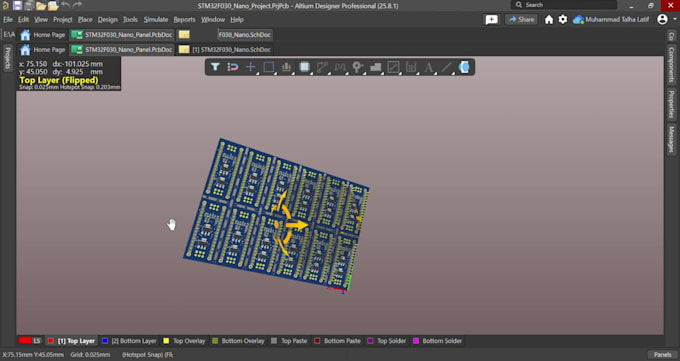
Task: Open the align objects tool
Action: (286, 67)
